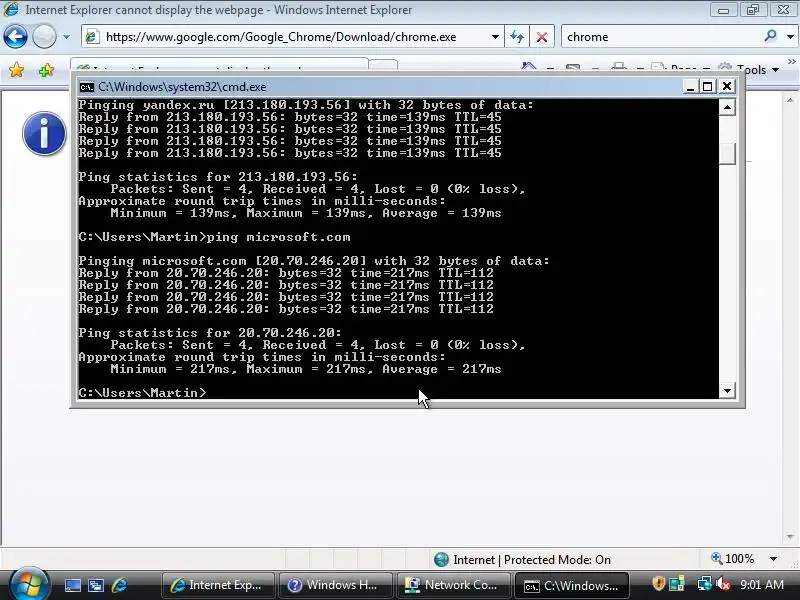Open a new blank IE tab
800x600 pixels.
(383, 65)
